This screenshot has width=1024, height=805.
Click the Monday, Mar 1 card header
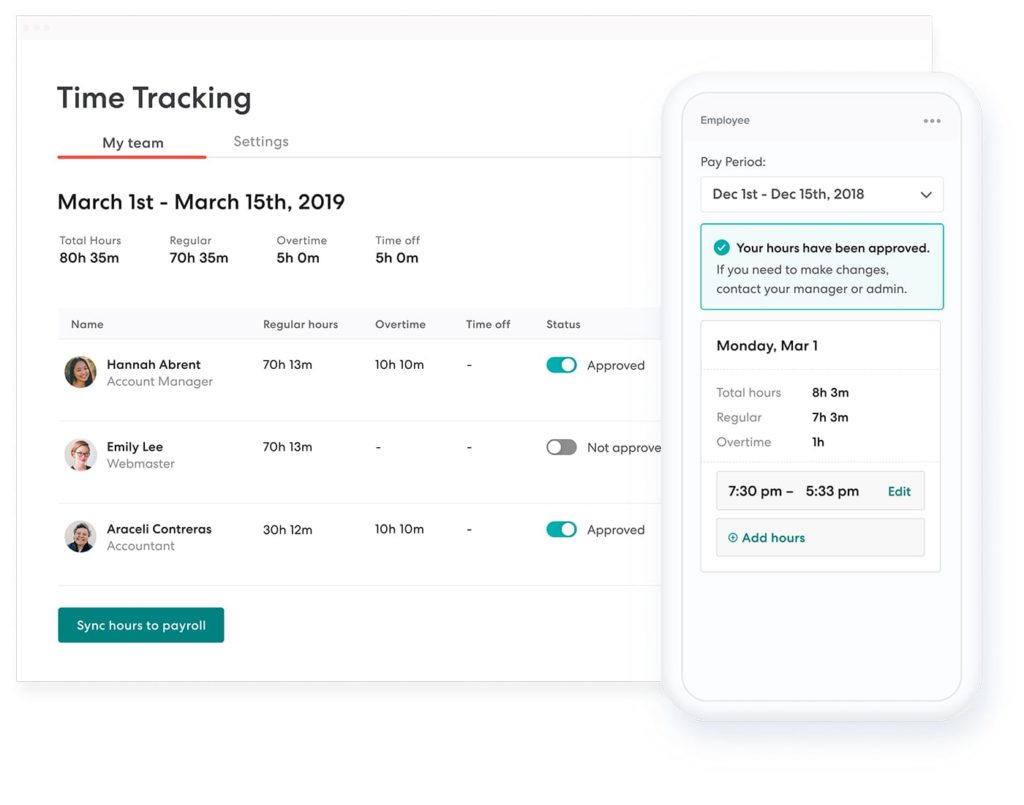tap(766, 345)
